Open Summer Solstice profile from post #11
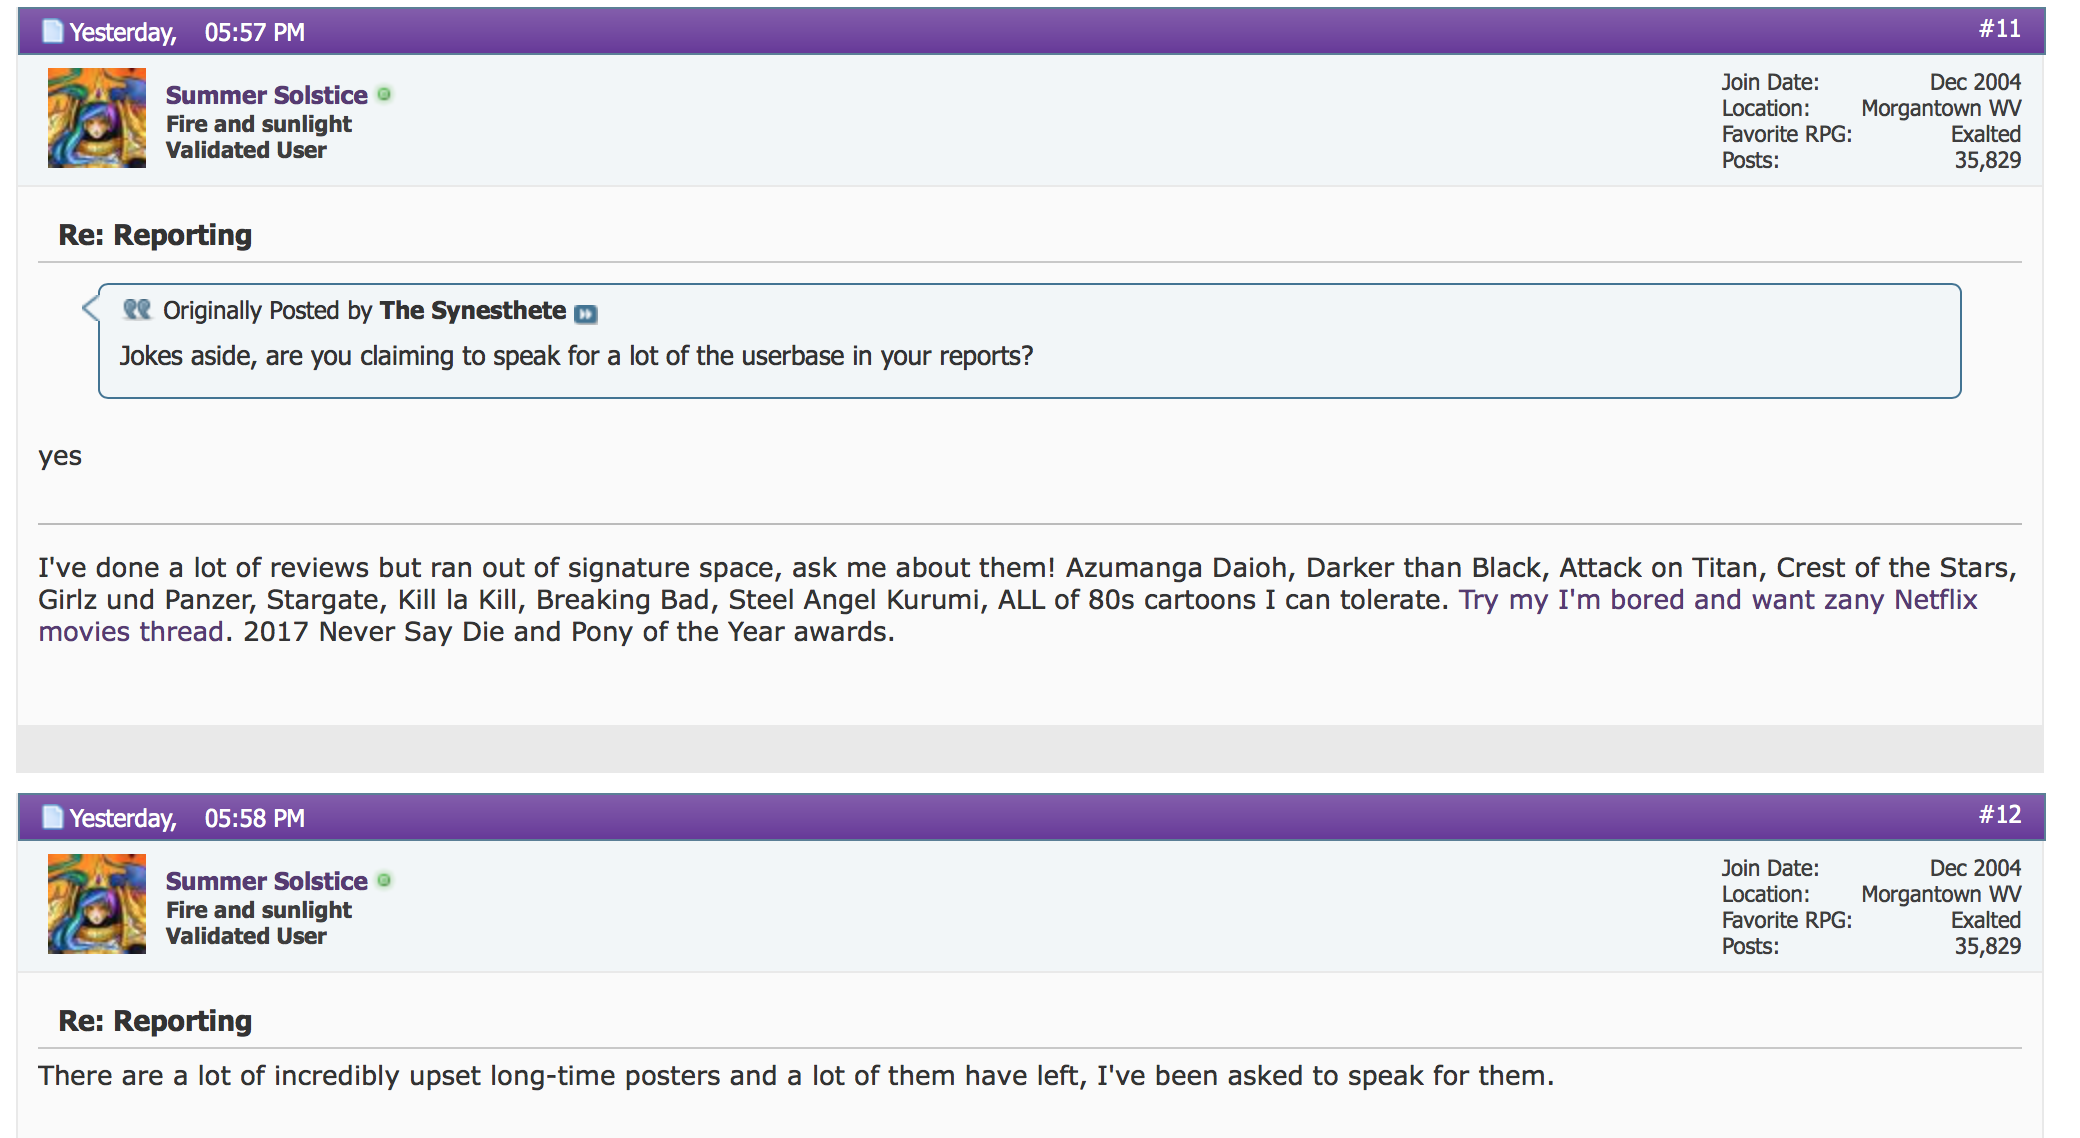The image size is (2080, 1138). 267,95
